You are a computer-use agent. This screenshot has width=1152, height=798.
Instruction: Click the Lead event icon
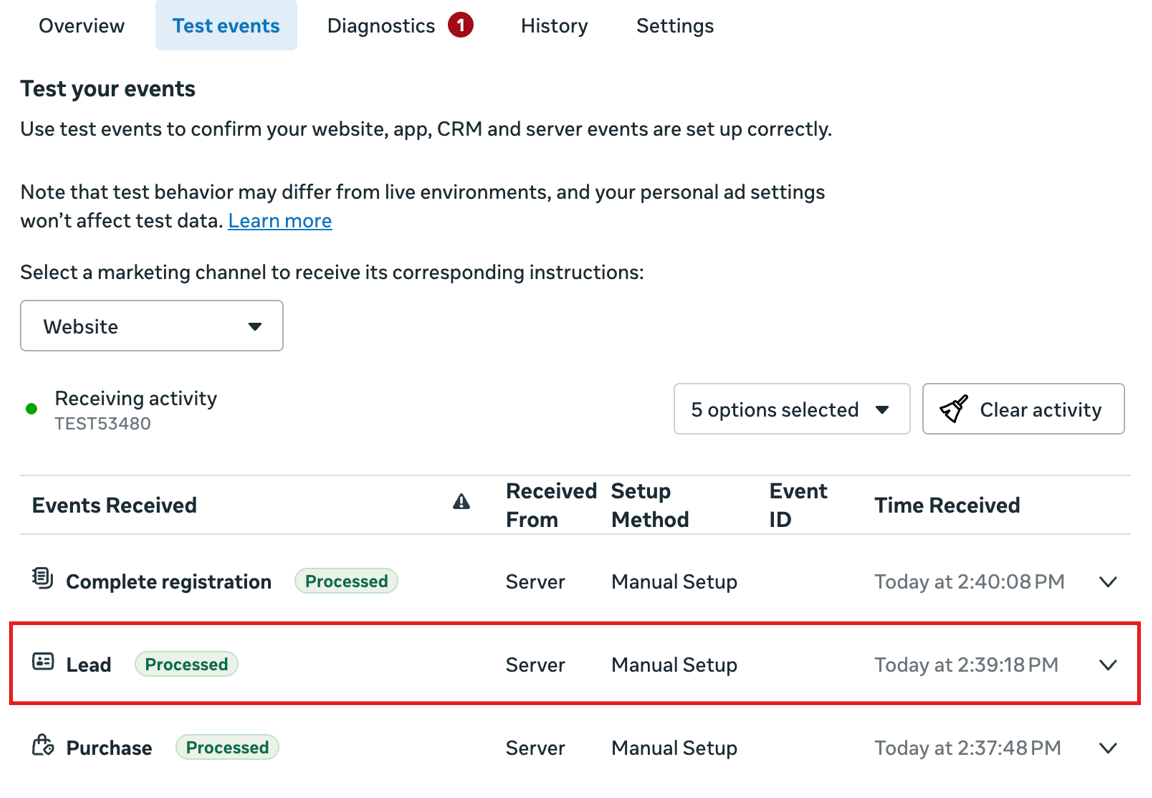tap(43, 662)
